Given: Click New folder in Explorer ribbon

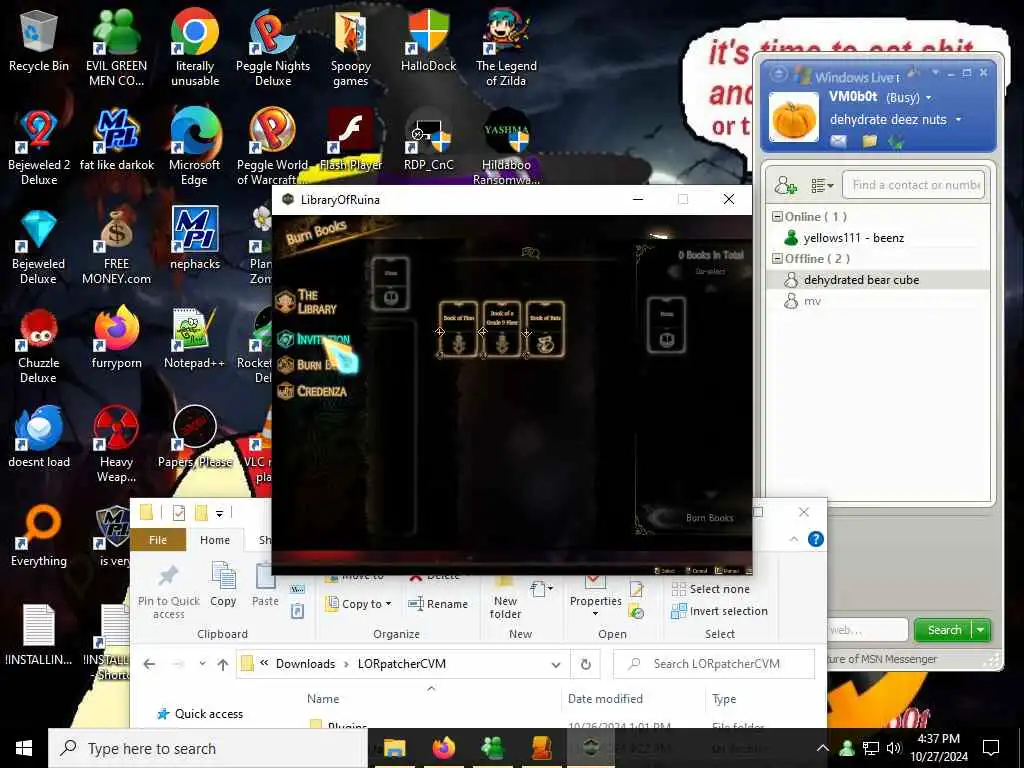Looking at the screenshot, I should pyautogui.click(x=505, y=598).
